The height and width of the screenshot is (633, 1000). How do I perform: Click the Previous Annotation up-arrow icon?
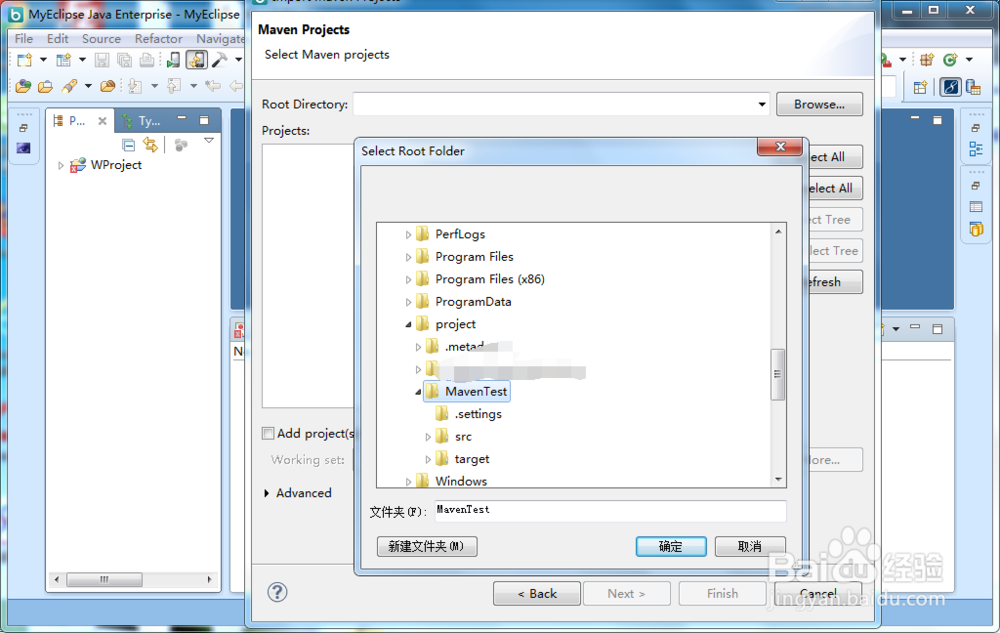(x=173, y=85)
